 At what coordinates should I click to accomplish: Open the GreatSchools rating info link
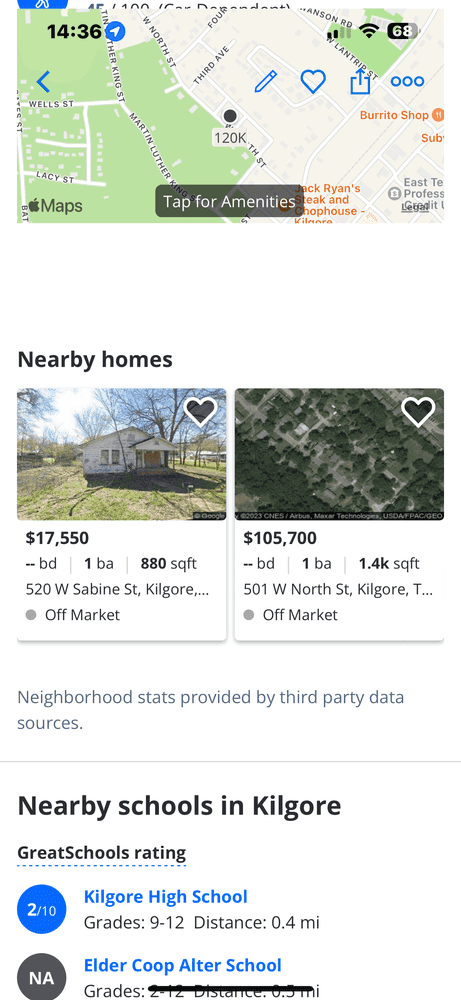[x=101, y=853]
